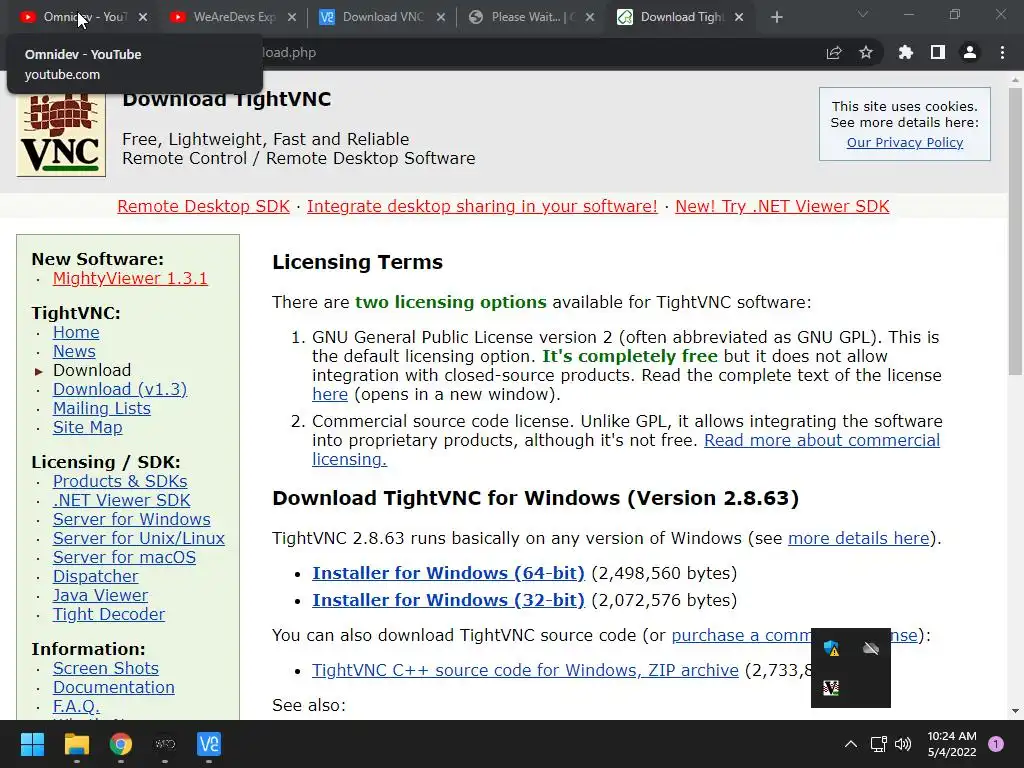Collapse the hidden tray icons chevron
1024x768 pixels.
pyautogui.click(x=850, y=744)
